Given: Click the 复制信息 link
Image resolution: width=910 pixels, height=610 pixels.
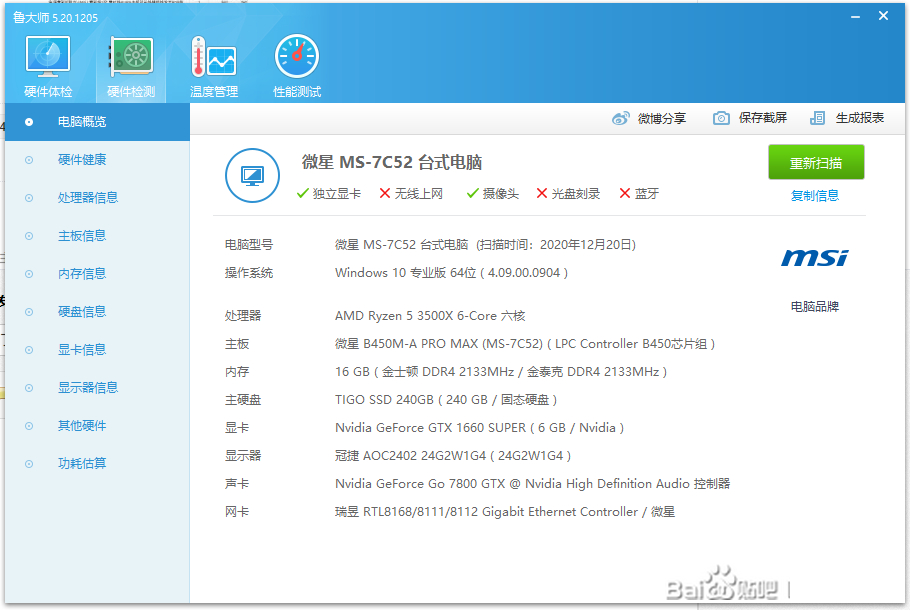Looking at the screenshot, I should (x=815, y=196).
